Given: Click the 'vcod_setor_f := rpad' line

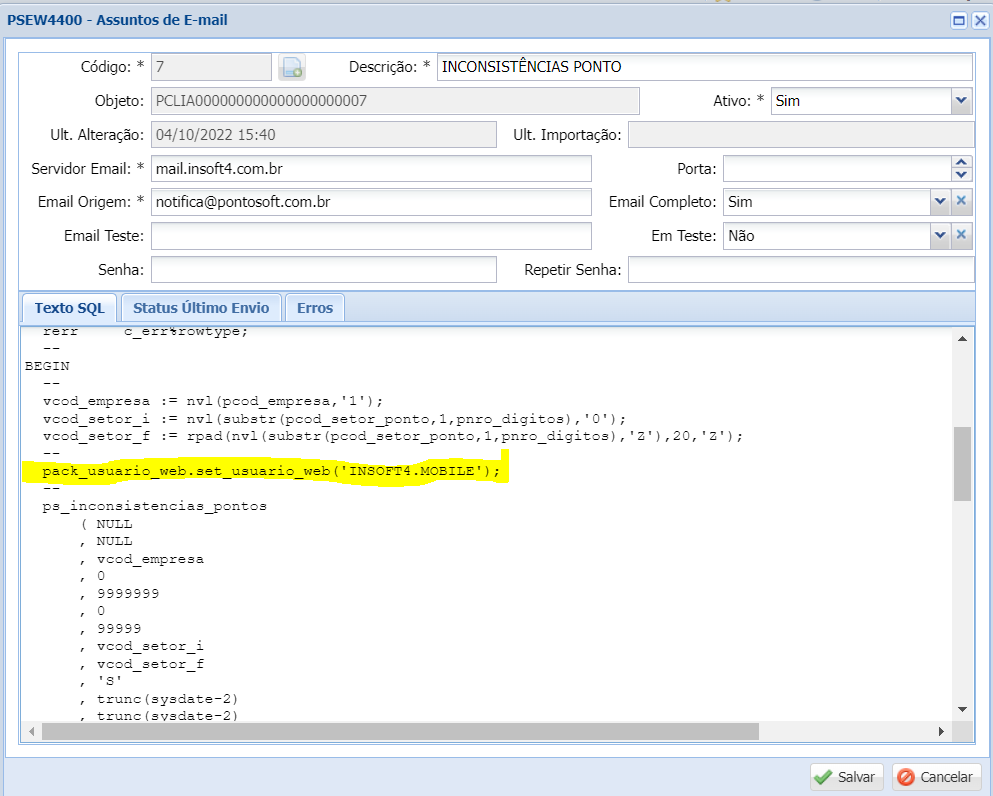Looking at the screenshot, I should coord(393,436).
